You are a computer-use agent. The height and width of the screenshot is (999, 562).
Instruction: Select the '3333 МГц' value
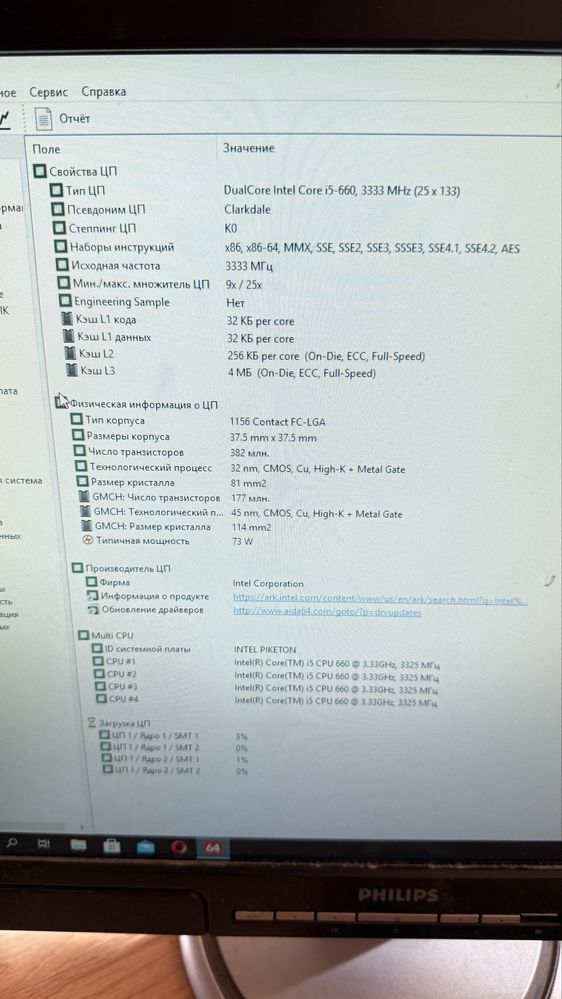249,266
